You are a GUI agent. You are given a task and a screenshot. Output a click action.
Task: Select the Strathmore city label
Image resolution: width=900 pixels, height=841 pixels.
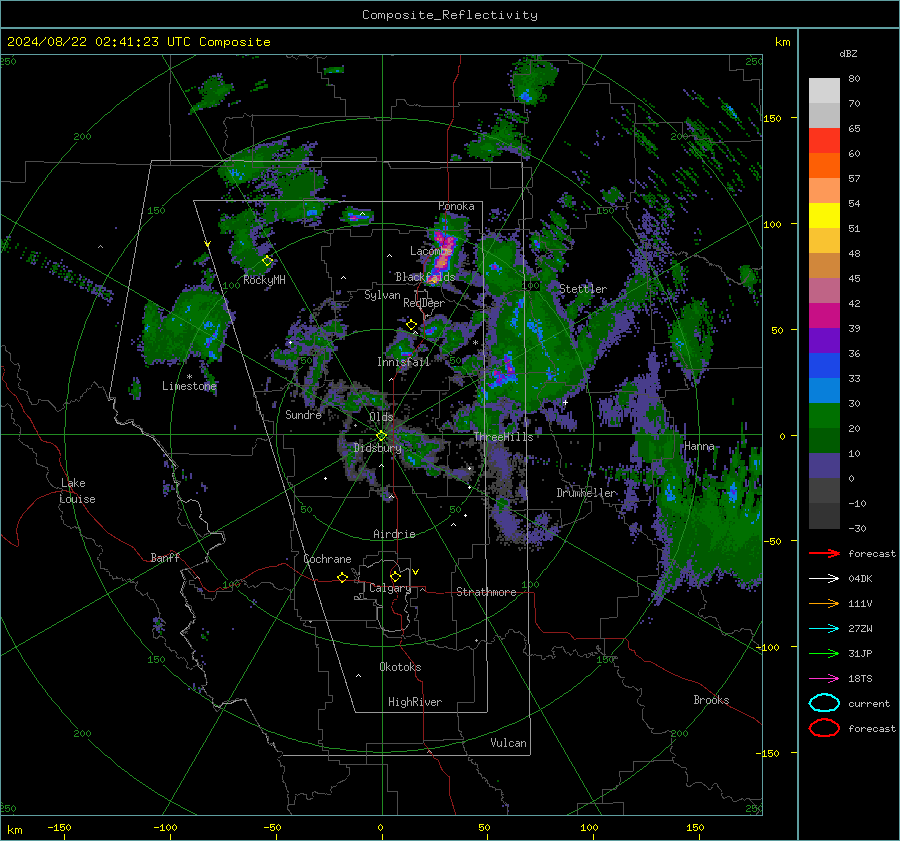click(486, 592)
